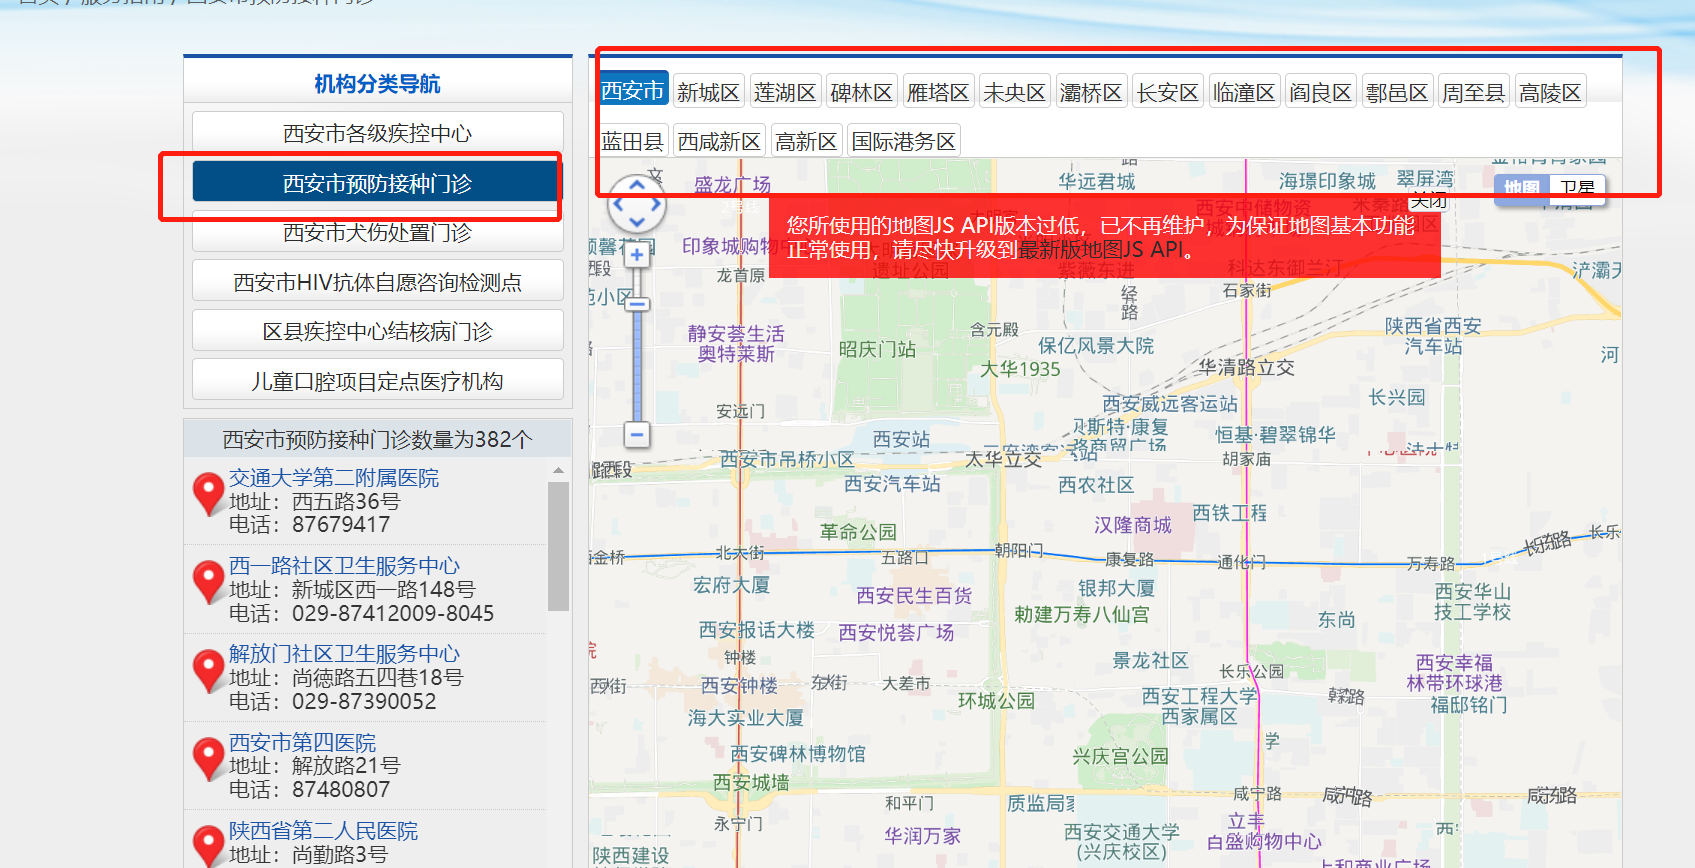Click the red pin beside 交通大学第二附属医院
1695x868 pixels.
[x=208, y=493]
